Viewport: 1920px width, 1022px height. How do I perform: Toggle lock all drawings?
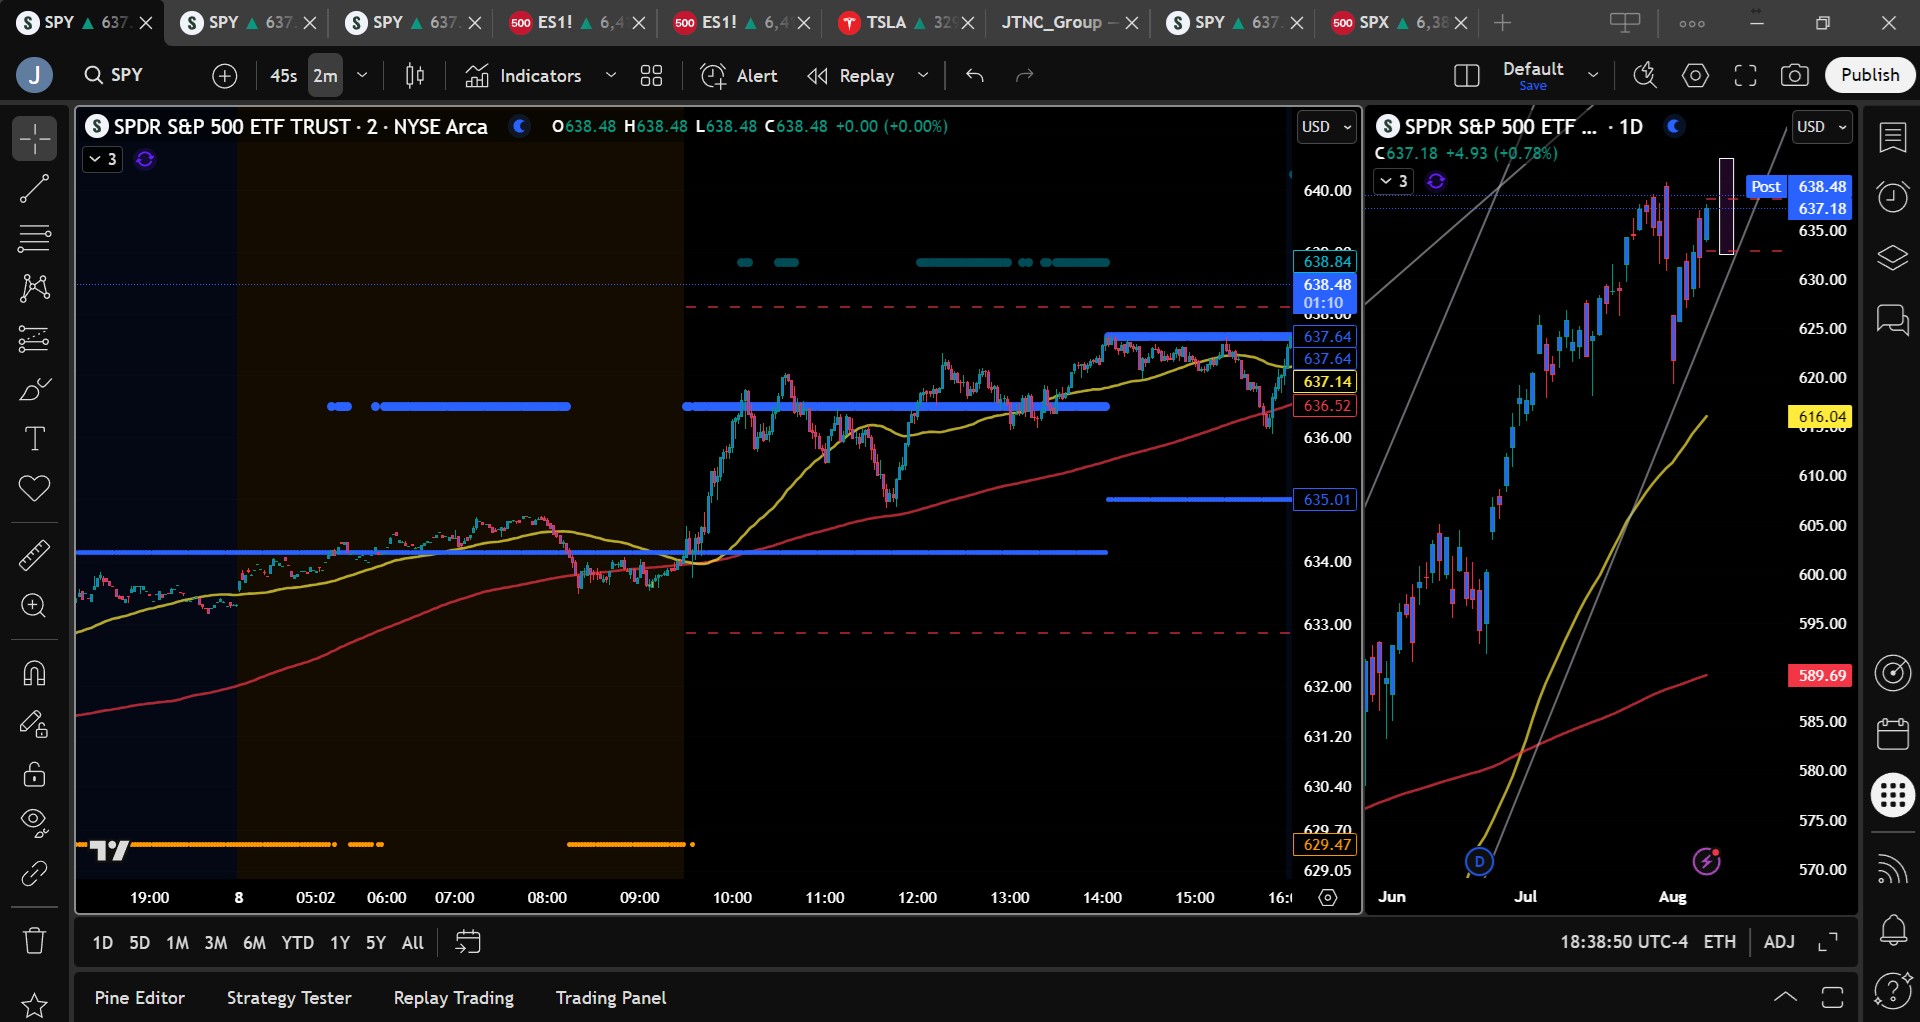(x=34, y=773)
